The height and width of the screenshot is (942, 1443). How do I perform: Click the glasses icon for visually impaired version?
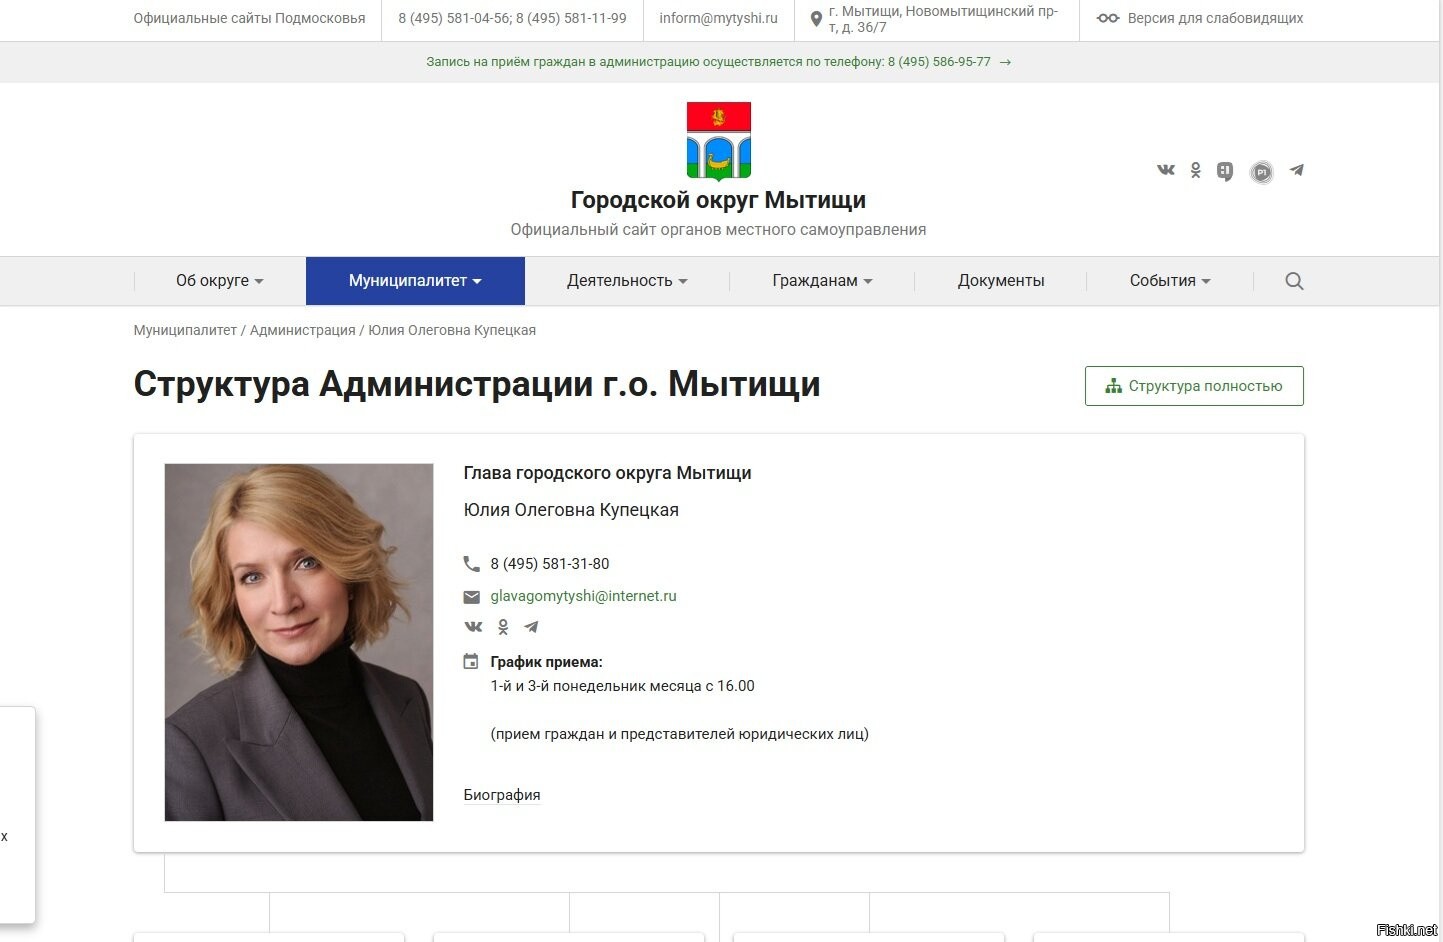tap(1107, 18)
